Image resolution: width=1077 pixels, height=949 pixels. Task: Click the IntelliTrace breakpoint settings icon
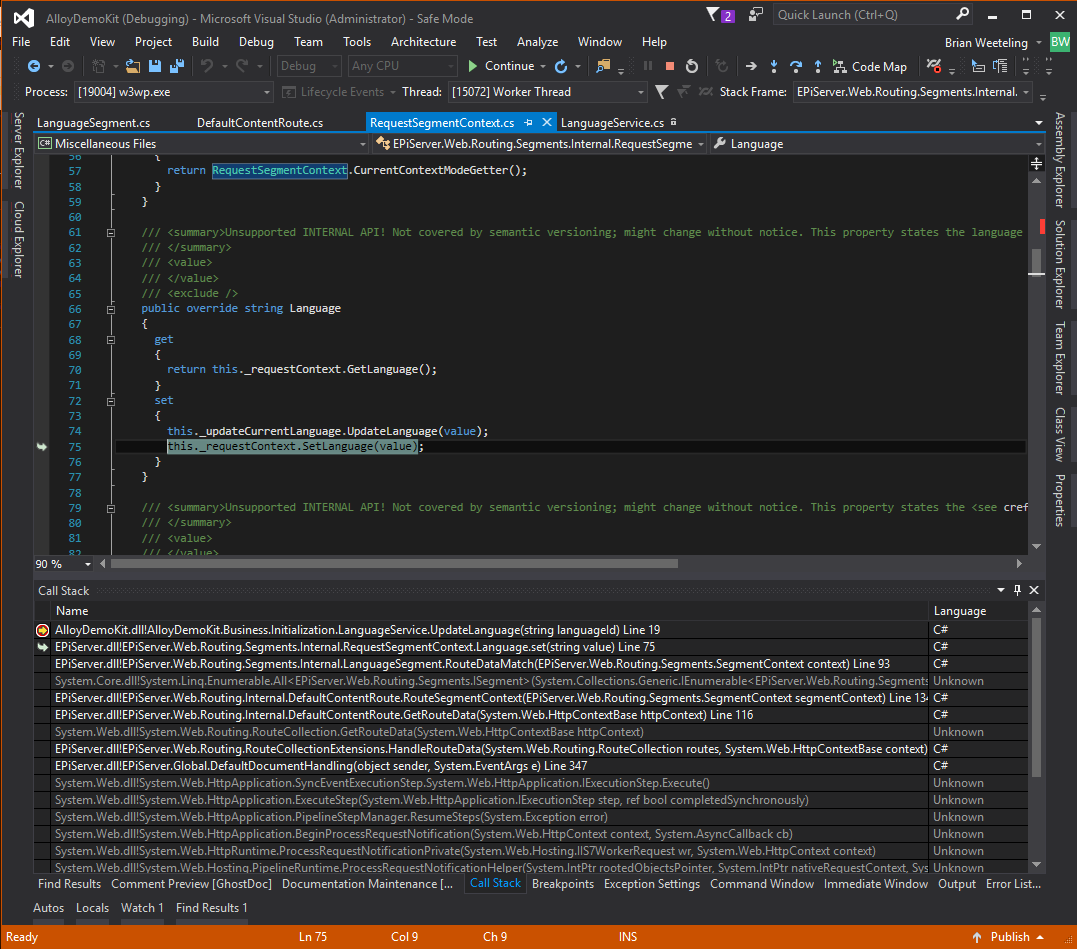[933, 66]
